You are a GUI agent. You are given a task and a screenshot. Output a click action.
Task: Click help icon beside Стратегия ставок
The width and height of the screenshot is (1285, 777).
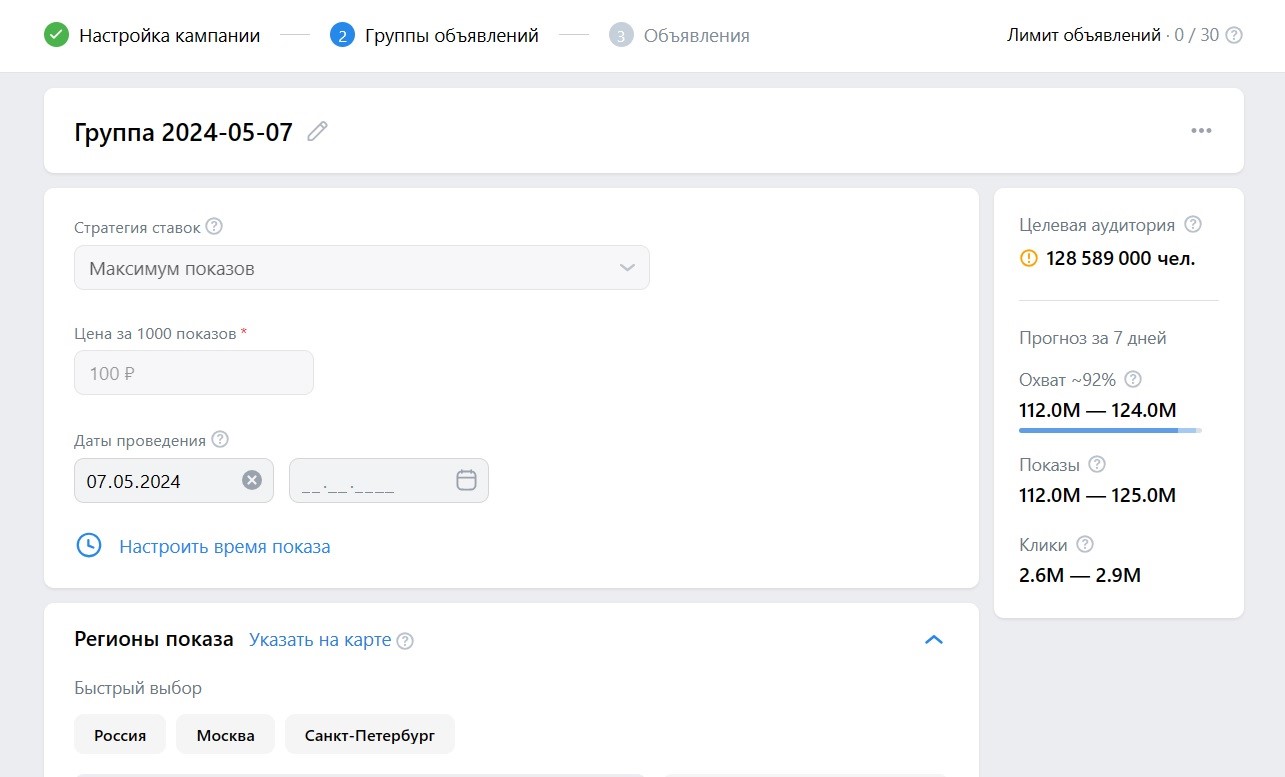coord(214,227)
